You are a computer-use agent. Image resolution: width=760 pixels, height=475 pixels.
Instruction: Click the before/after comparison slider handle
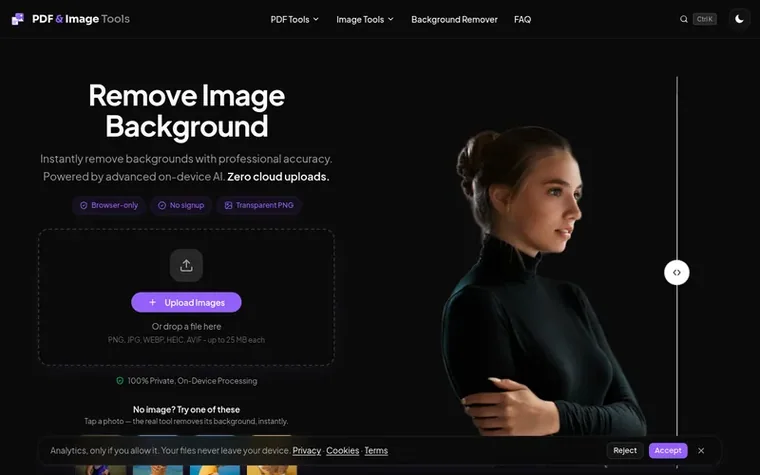pos(677,272)
